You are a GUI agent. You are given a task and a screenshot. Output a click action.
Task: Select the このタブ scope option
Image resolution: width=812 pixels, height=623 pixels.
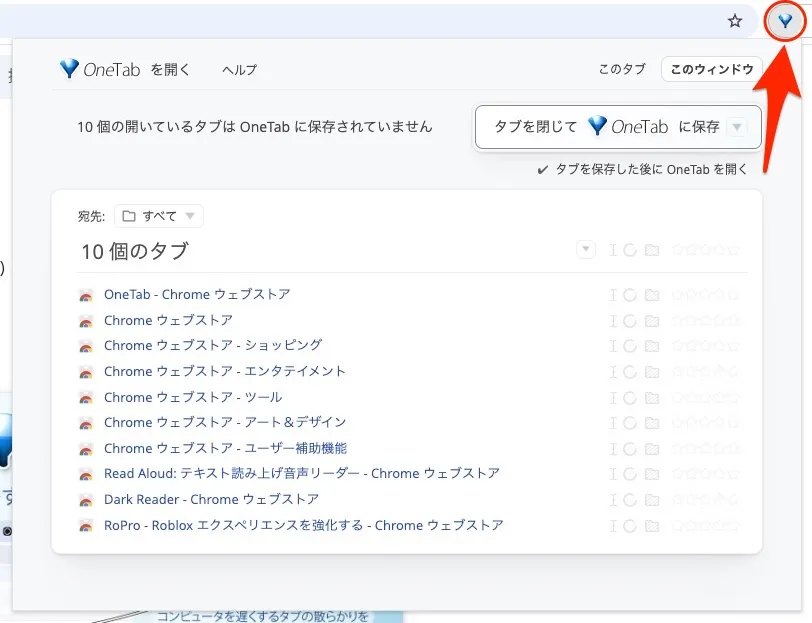pos(622,69)
